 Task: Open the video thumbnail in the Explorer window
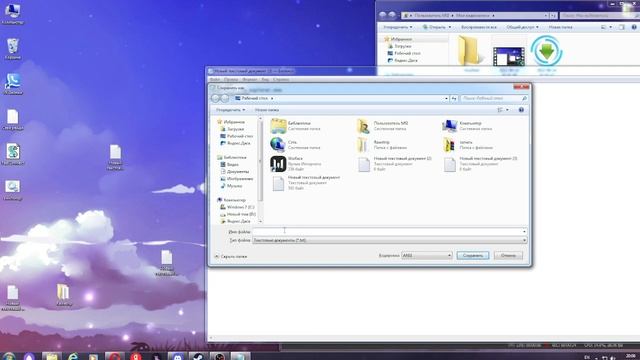509,55
